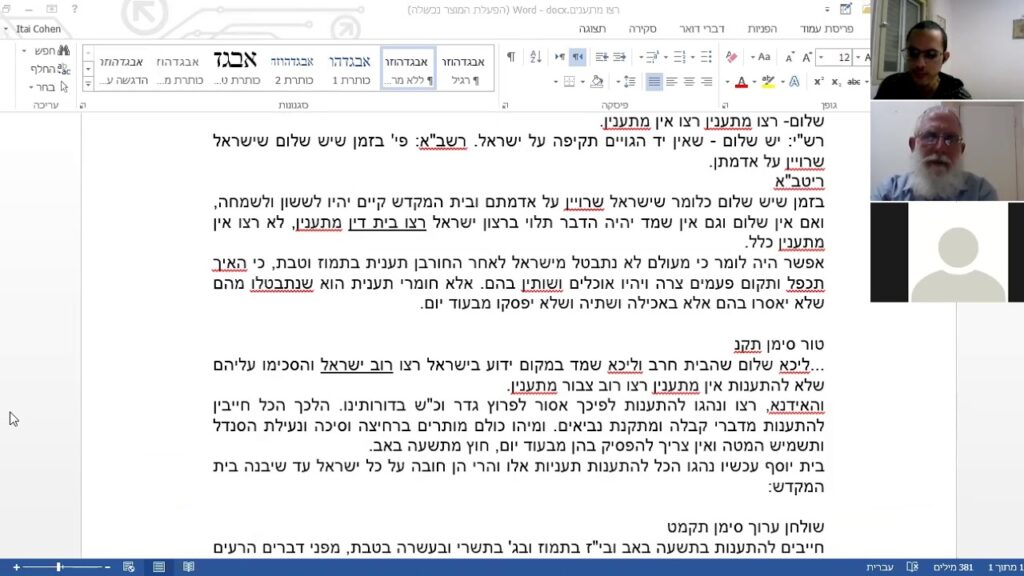
Task: Click the yellow text highlight color
Action: tap(768, 82)
